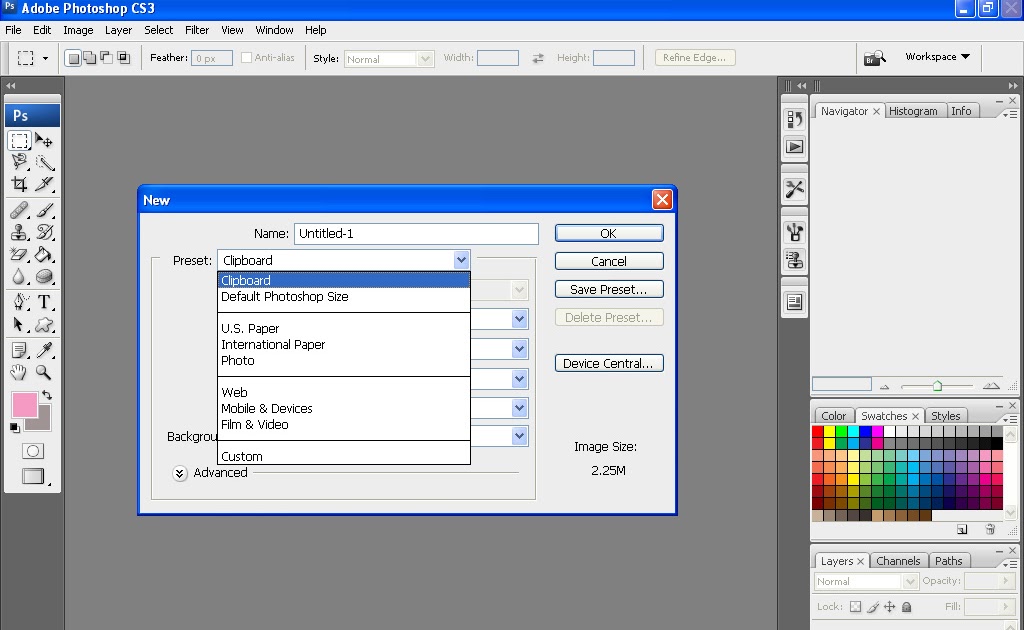1024x630 pixels.
Task: Open tool preset picker arrow
Action: 45,58
